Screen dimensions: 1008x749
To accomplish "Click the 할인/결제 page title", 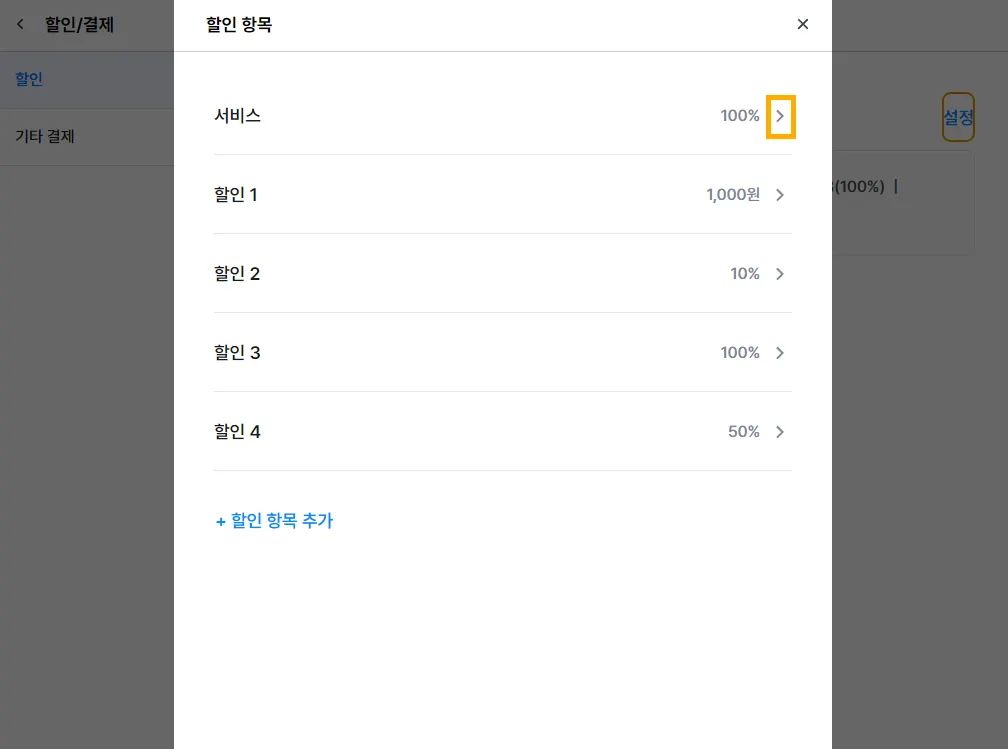I will tap(79, 25).
